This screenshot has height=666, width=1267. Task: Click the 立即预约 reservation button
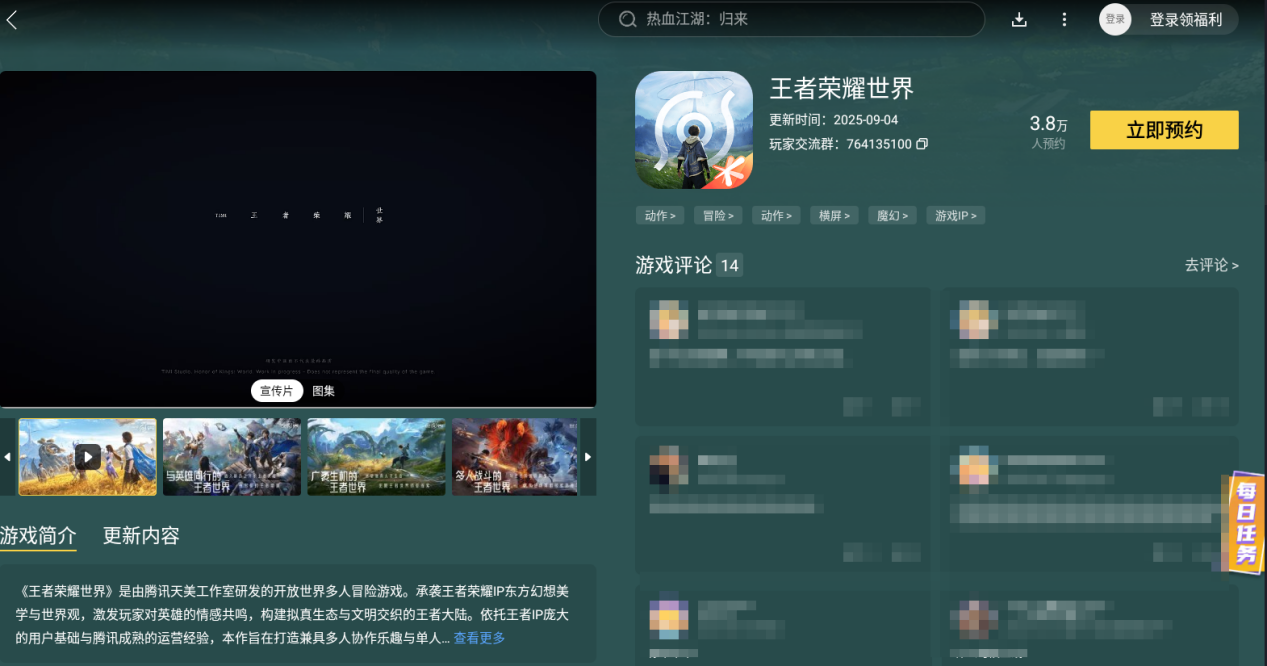tap(1163, 130)
